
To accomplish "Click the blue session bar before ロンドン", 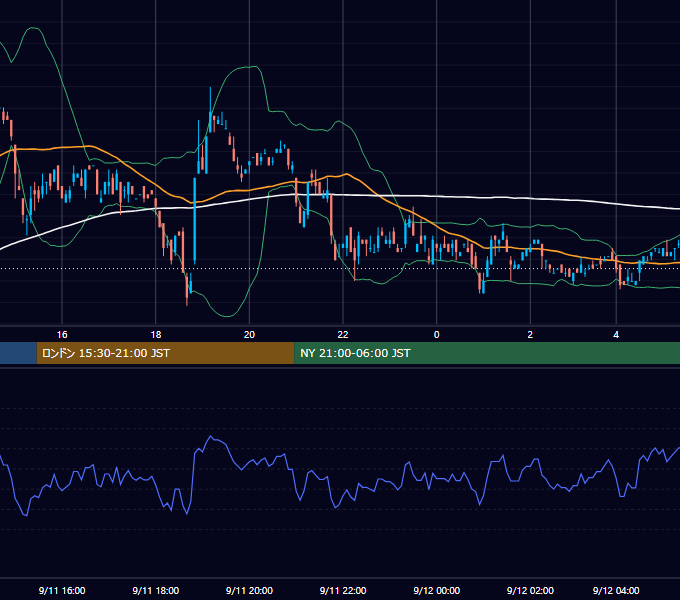I will [x=18, y=353].
